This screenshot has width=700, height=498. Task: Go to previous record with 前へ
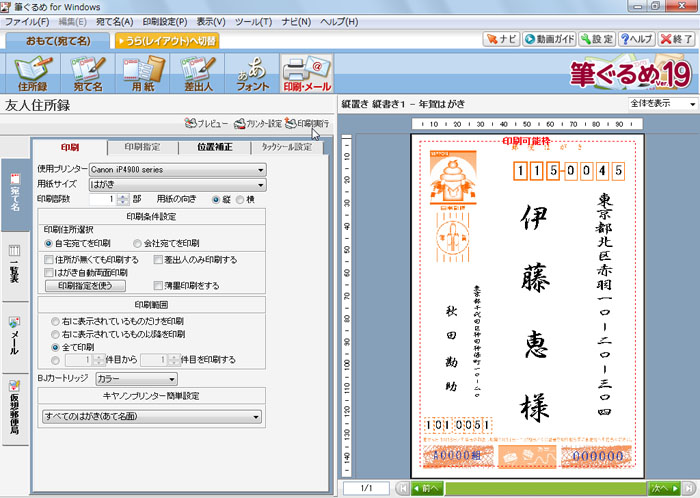(x=426, y=488)
